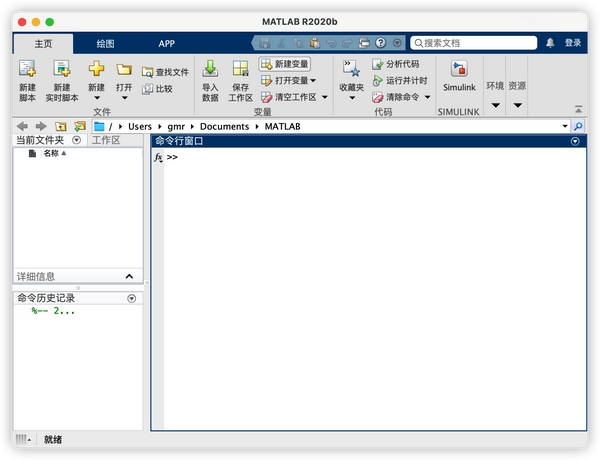
Task: Select the '%-- 2...' history entry
Action: (x=53, y=311)
